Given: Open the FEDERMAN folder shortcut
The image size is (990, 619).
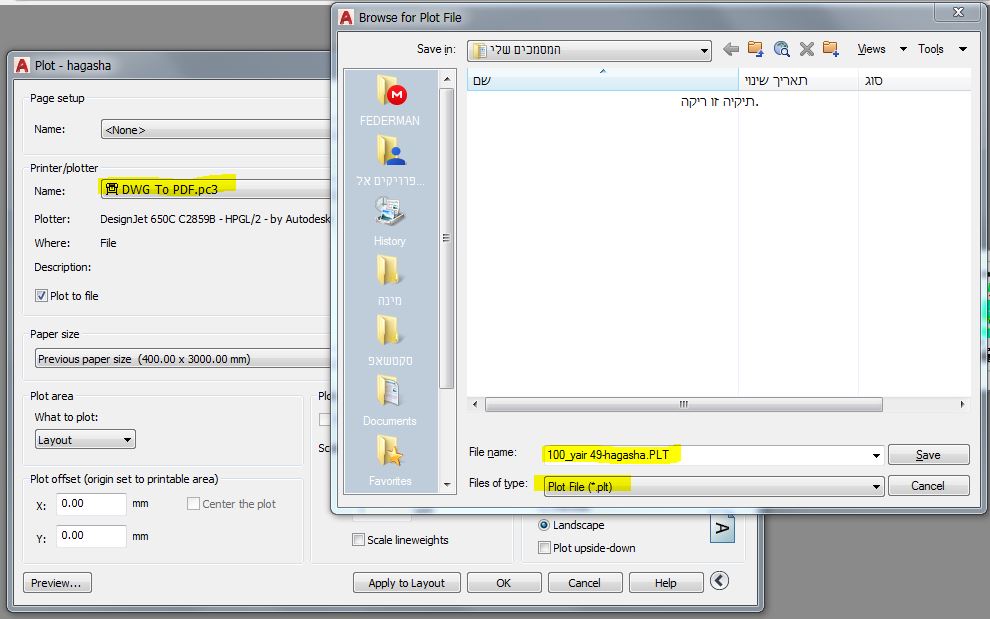Looking at the screenshot, I should pyautogui.click(x=390, y=101).
